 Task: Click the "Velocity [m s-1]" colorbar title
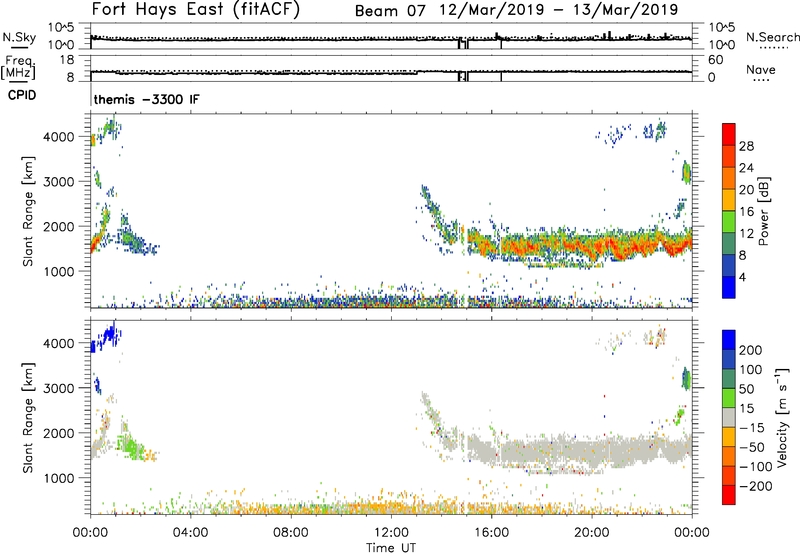[x=782, y=417]
